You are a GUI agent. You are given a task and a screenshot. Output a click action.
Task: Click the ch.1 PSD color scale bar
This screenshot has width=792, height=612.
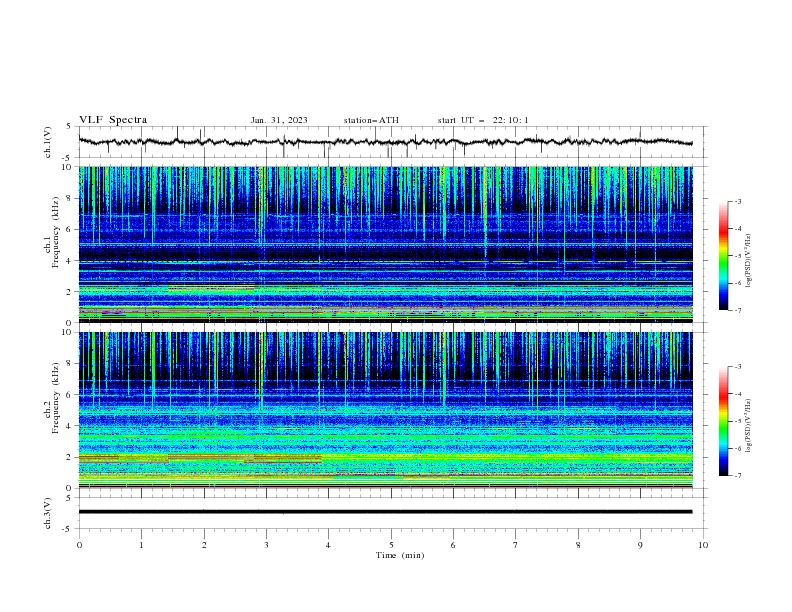coord(723,256)
